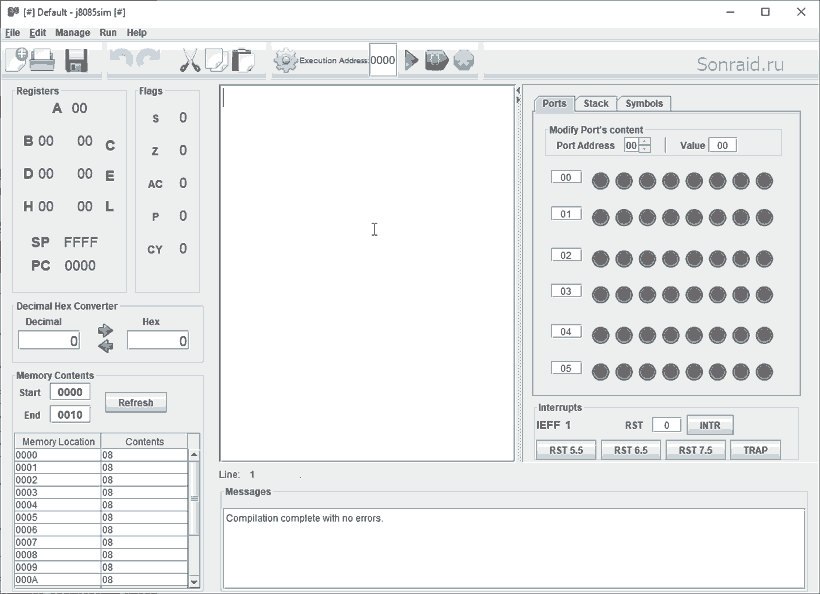Click the Run play arrow icon
The height and width of the screenshot is (594, 820).
coord(412,61)
